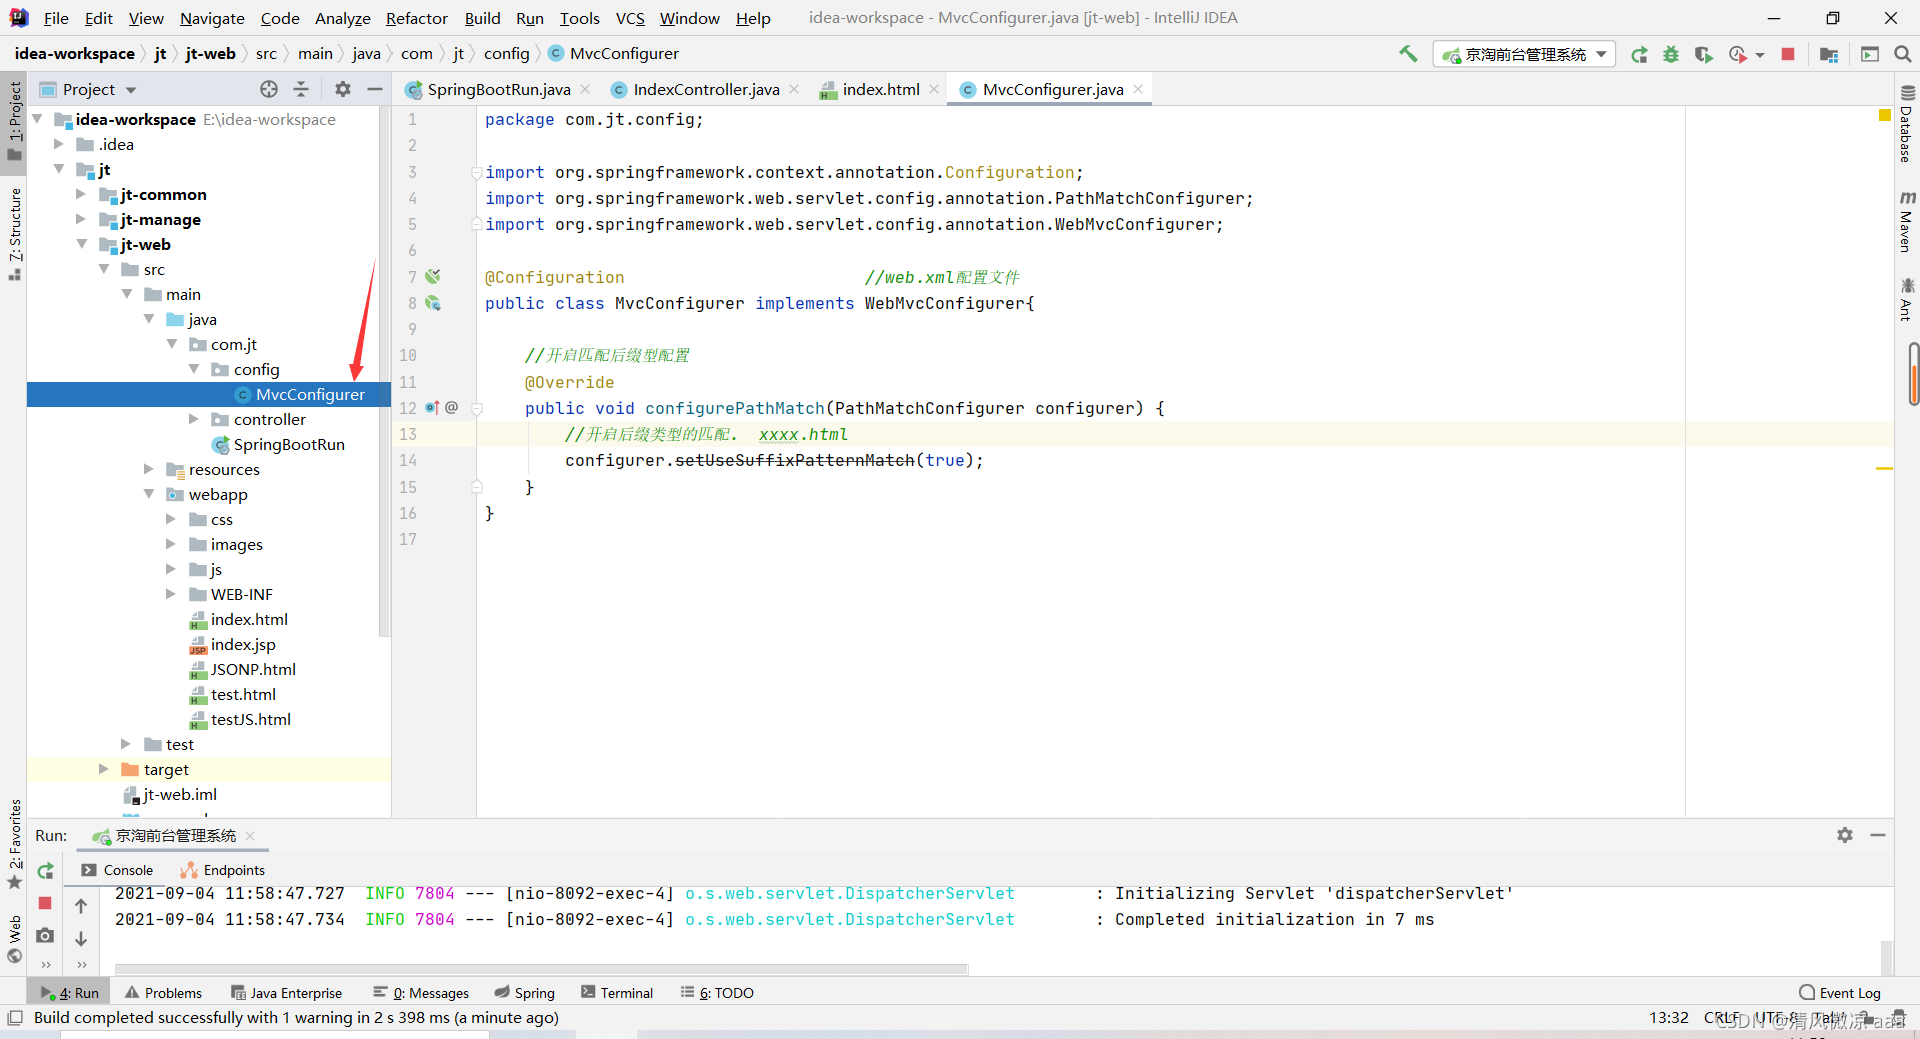This screenshot has height=1039, width=1920.
Task: Click the Spring bean gutter icon on line 7
Action: click(433, 277)
